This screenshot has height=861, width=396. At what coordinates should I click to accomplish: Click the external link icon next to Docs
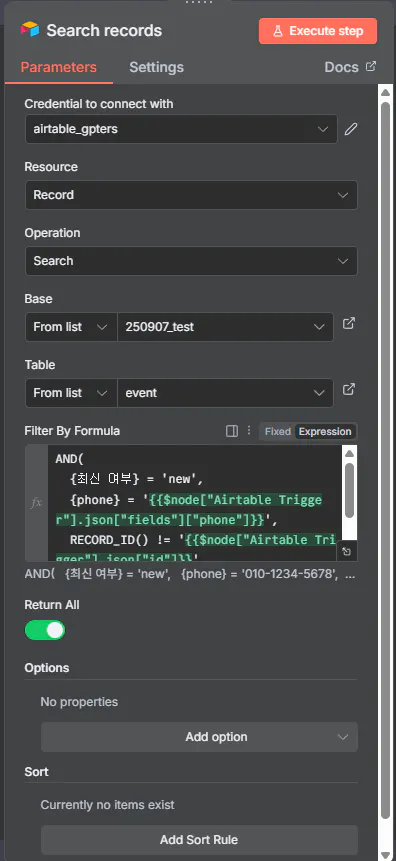tap(371, 66)
